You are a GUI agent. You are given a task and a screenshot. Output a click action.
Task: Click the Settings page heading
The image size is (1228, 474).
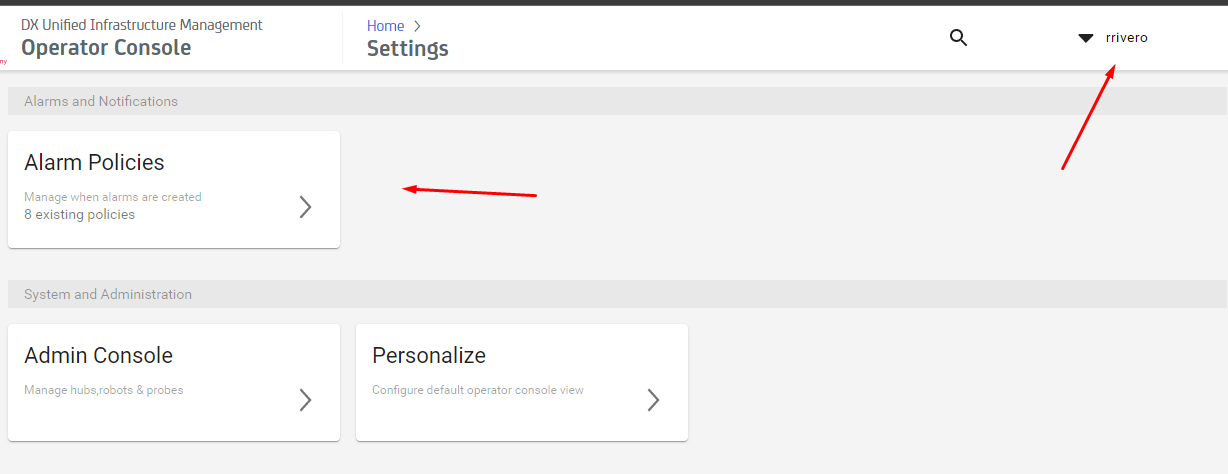click(407, 48)
